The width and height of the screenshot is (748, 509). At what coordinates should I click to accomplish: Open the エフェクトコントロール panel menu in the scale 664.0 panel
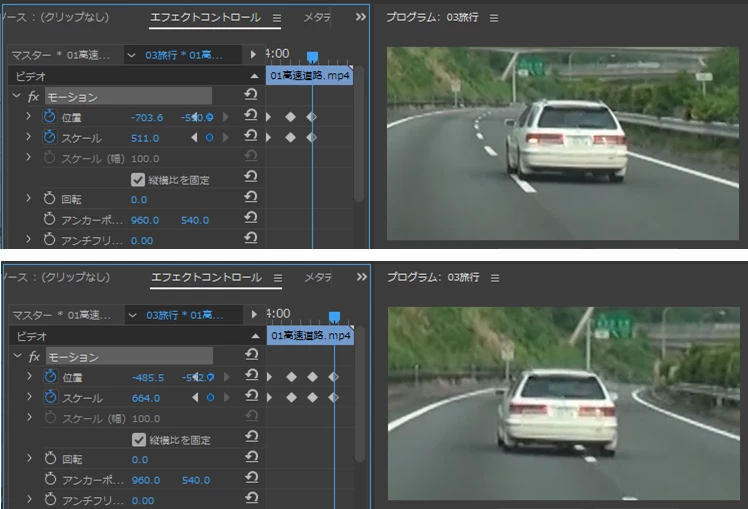[x=278, y=278]
